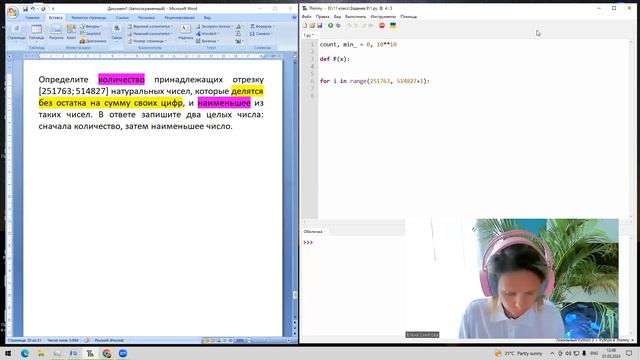
Task: Click the Office button in Word
Action: tap(13, 12)
